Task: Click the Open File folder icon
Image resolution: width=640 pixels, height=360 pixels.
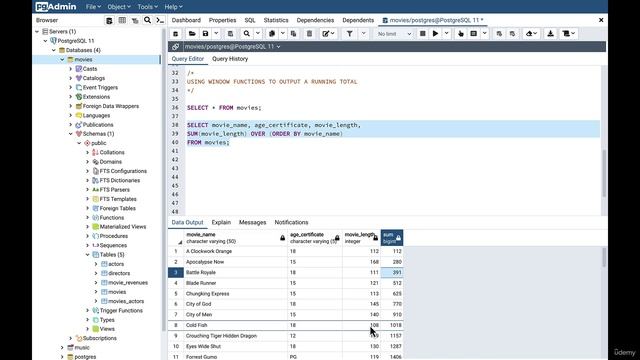Action: (x=192, y=34)
